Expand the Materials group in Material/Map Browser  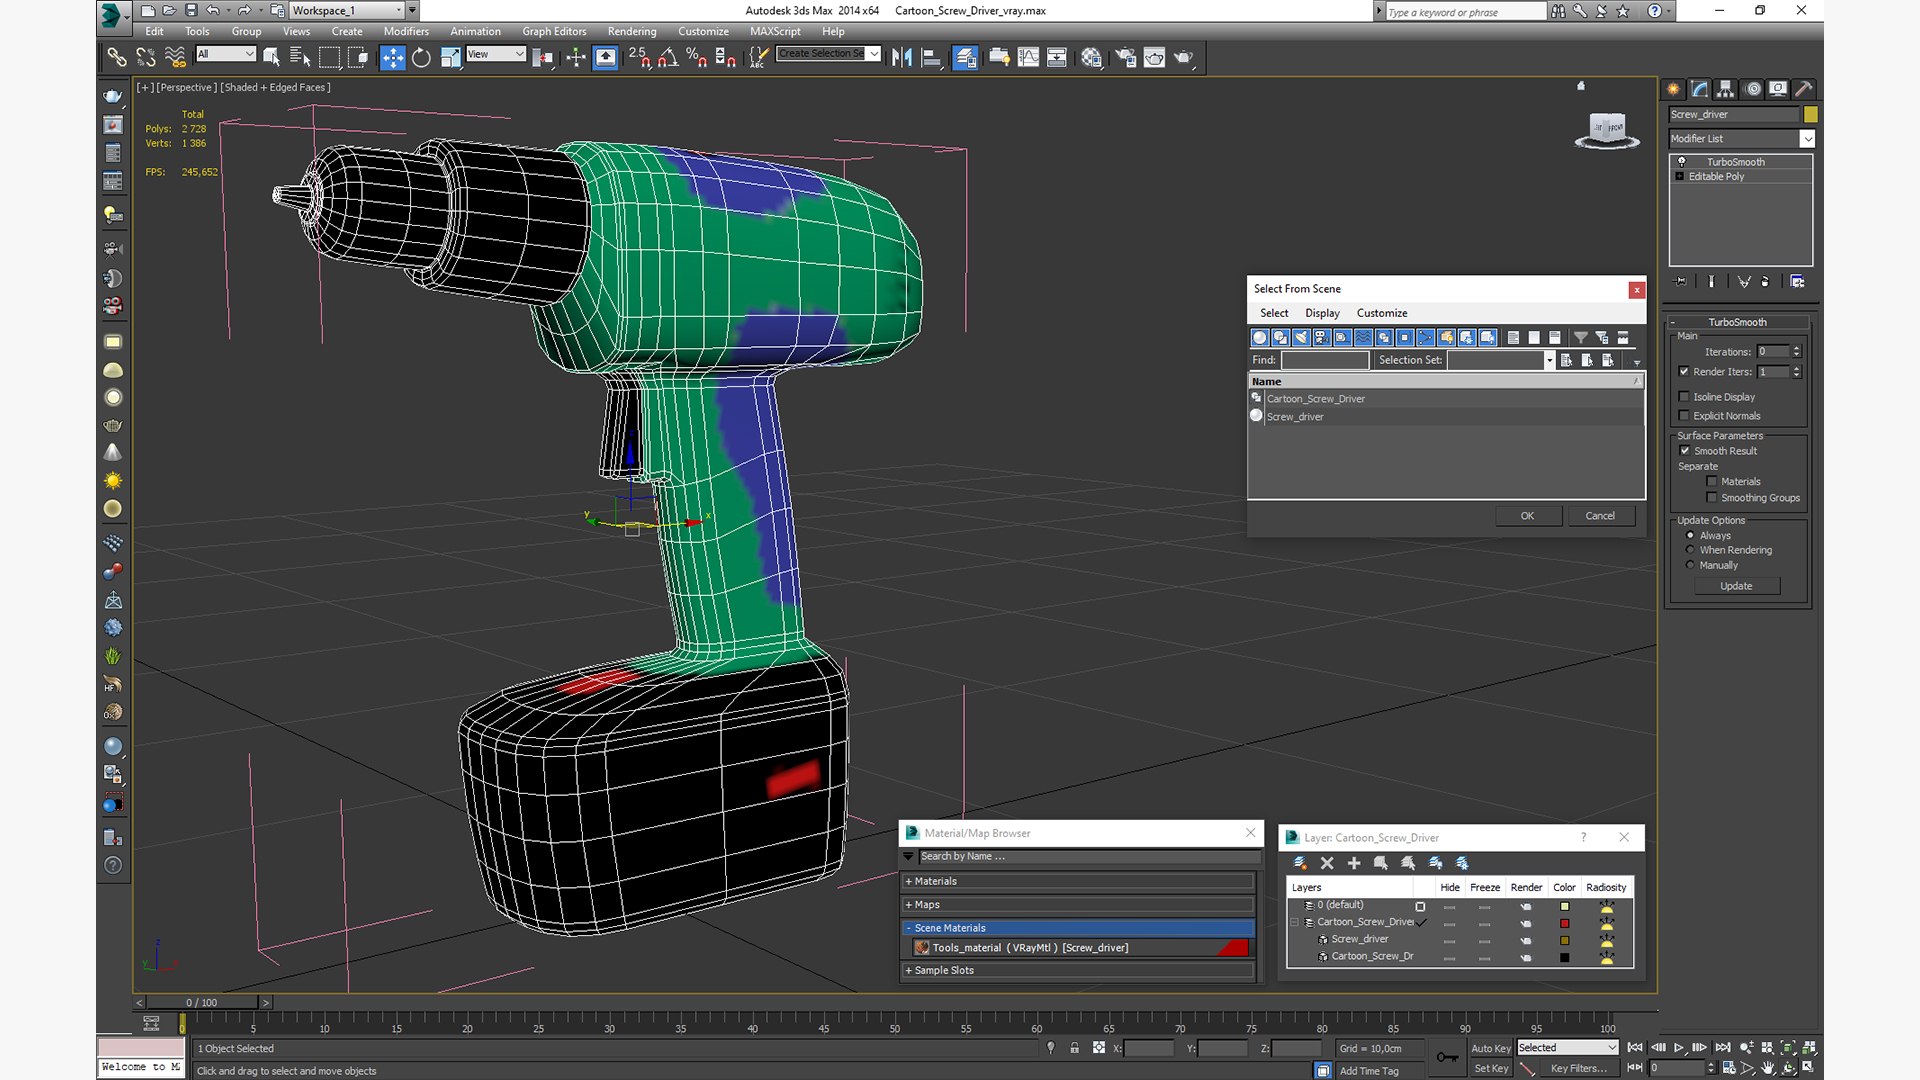[1077, 881]
